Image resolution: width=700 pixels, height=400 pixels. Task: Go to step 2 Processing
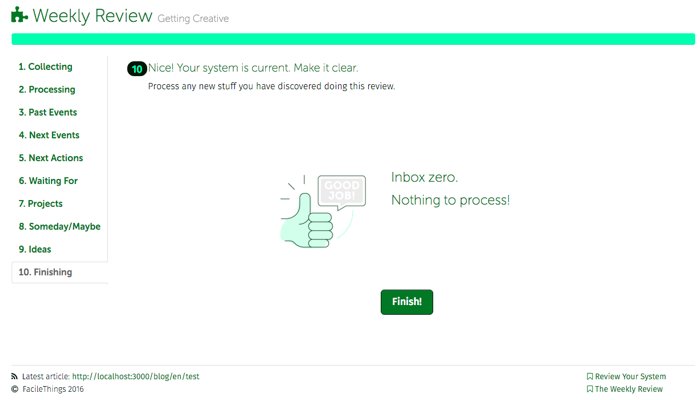click(x=47, y=89)
